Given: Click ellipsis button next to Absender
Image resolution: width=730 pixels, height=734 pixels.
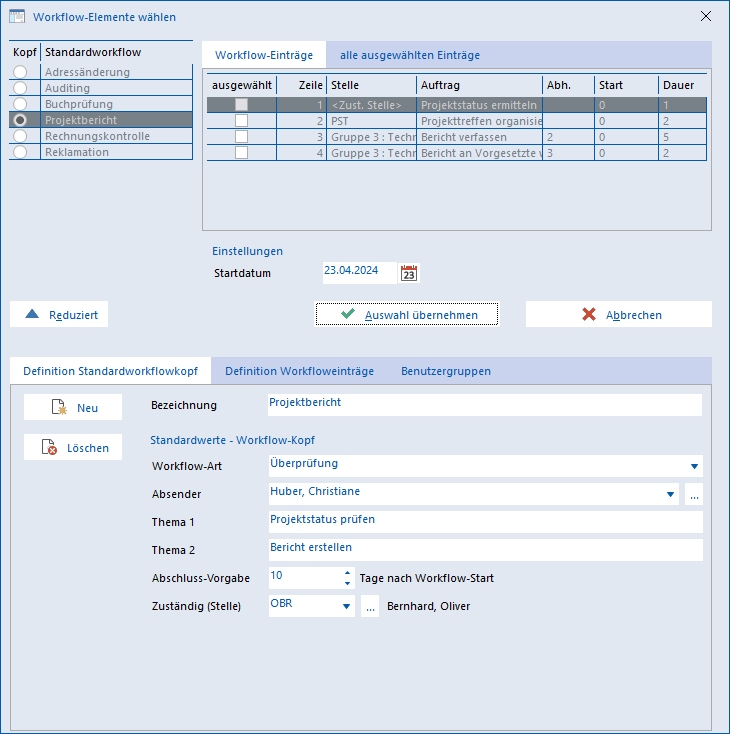Looking at the screenshot, I should coord(694,494).
